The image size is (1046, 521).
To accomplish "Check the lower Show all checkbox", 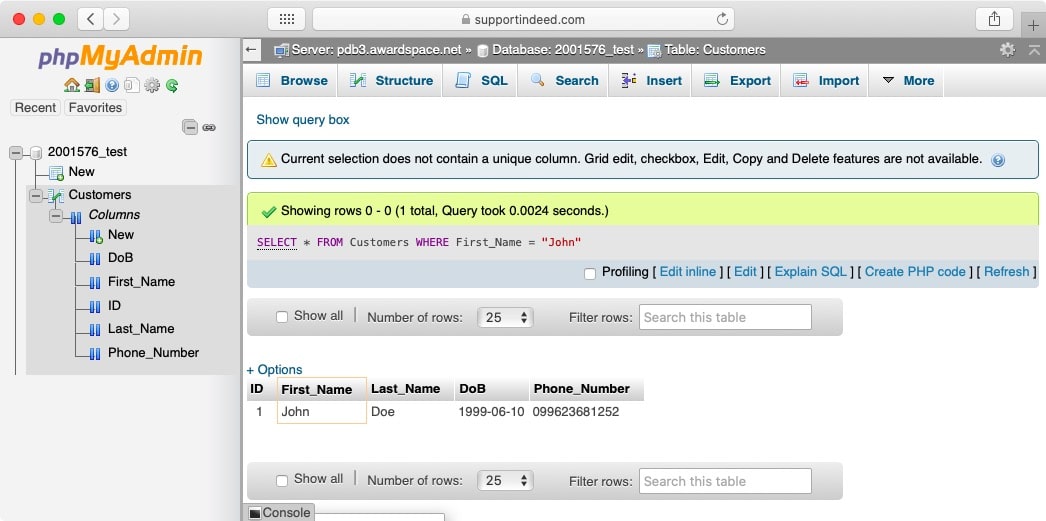I will pyautogui.click(x=282, y=480).
